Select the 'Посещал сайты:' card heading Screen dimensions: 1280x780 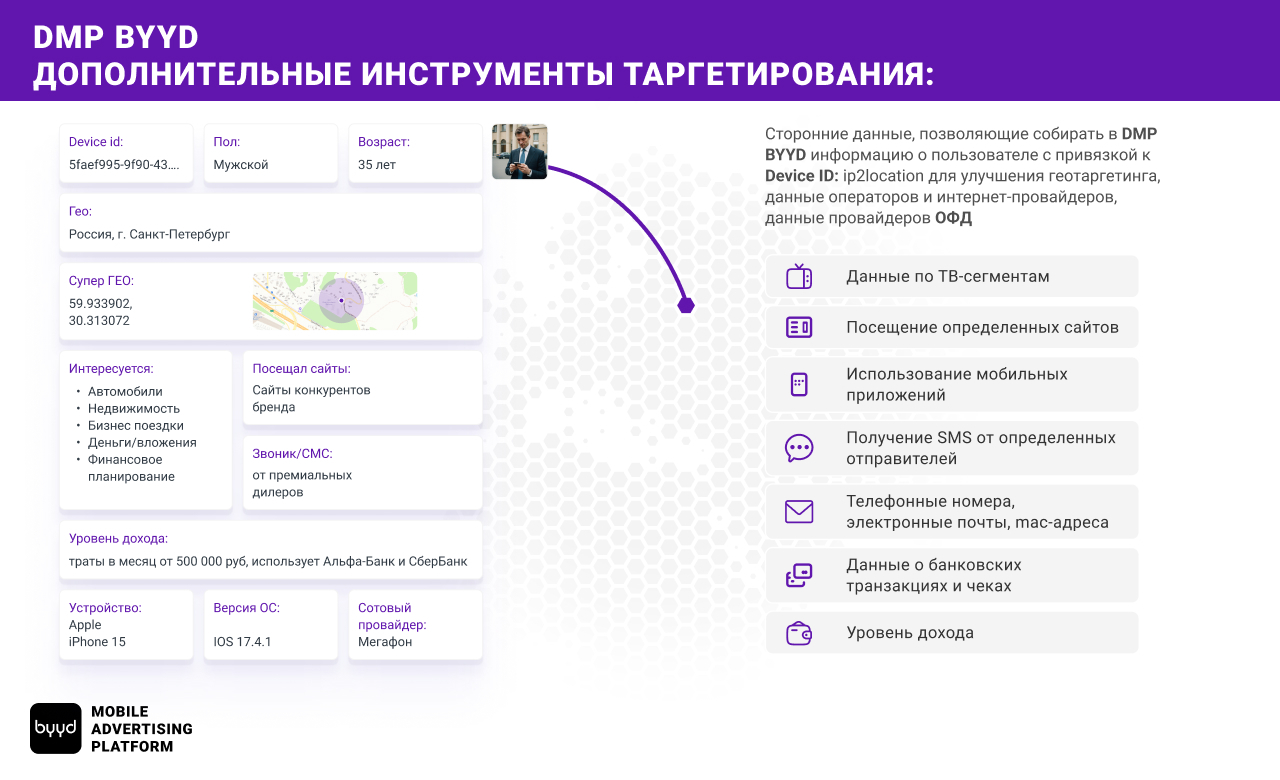point(301,369)
